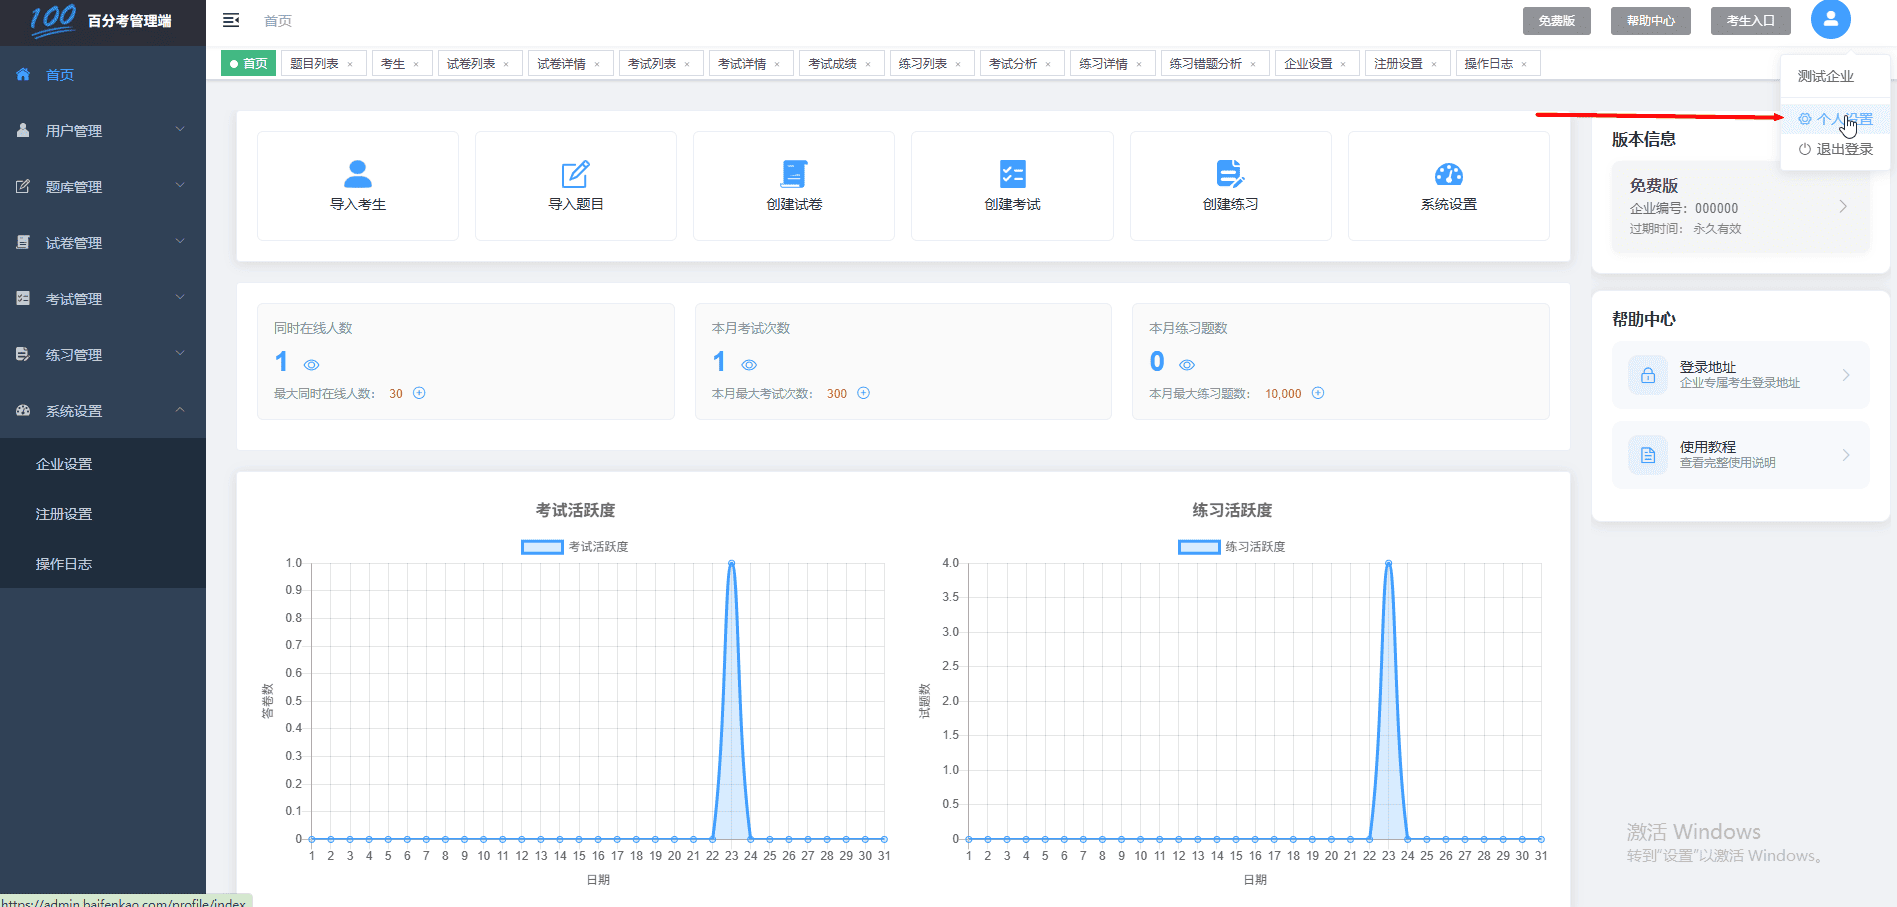Click the 导入考生 import icon
This screenshot has width=1897, height=907.
[x=357, y=173]
